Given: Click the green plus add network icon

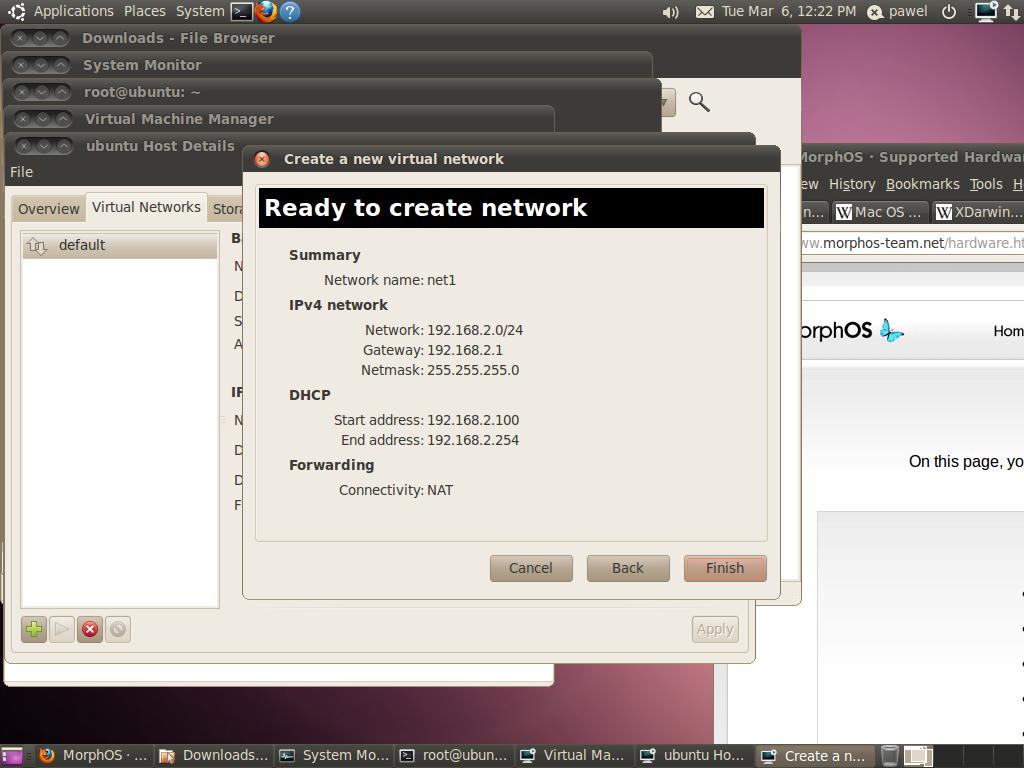Looking at the screenshot, I should [x=34, y=629].
